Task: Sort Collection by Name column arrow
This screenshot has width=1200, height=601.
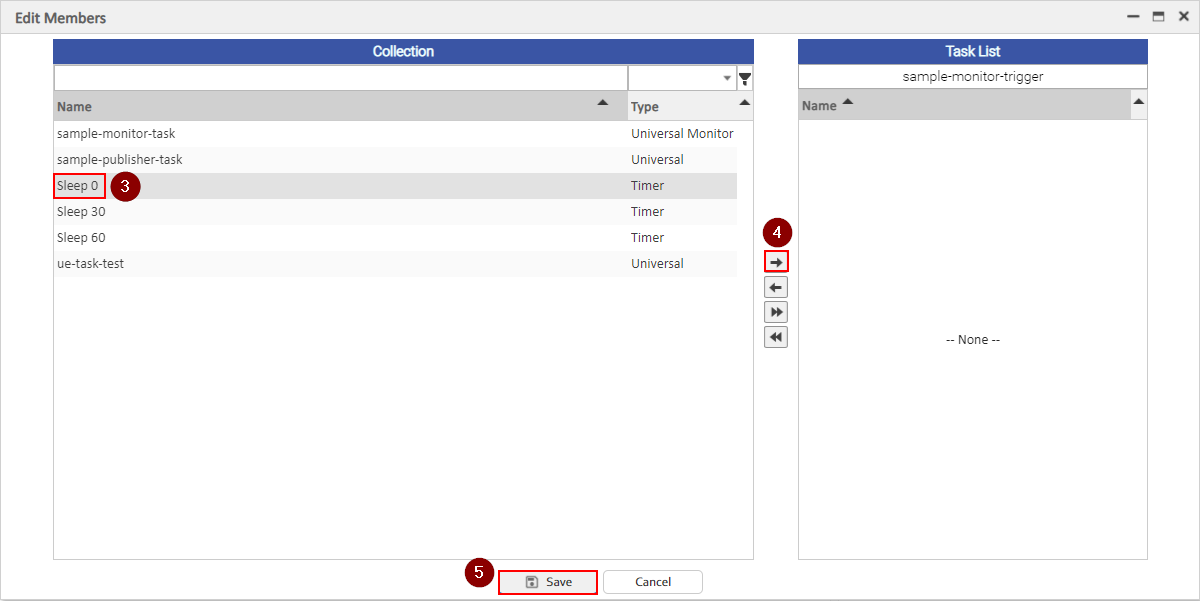Action: coord(602,103)
